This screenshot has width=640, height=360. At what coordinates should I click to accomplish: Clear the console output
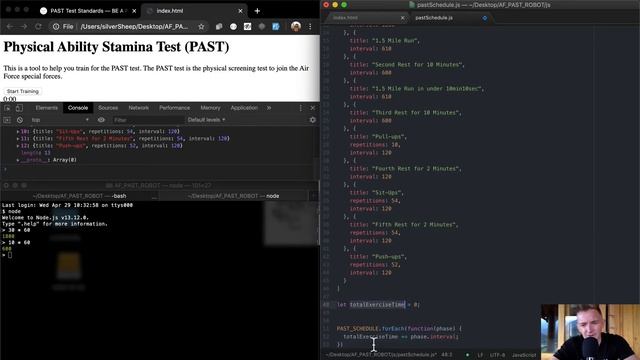coord(20,120)
